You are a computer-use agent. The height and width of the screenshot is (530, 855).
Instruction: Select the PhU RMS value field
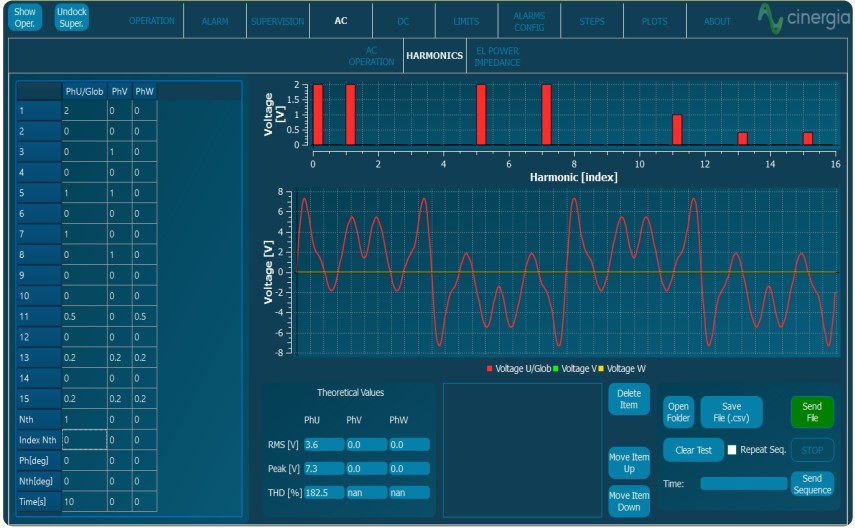(324, 445)
